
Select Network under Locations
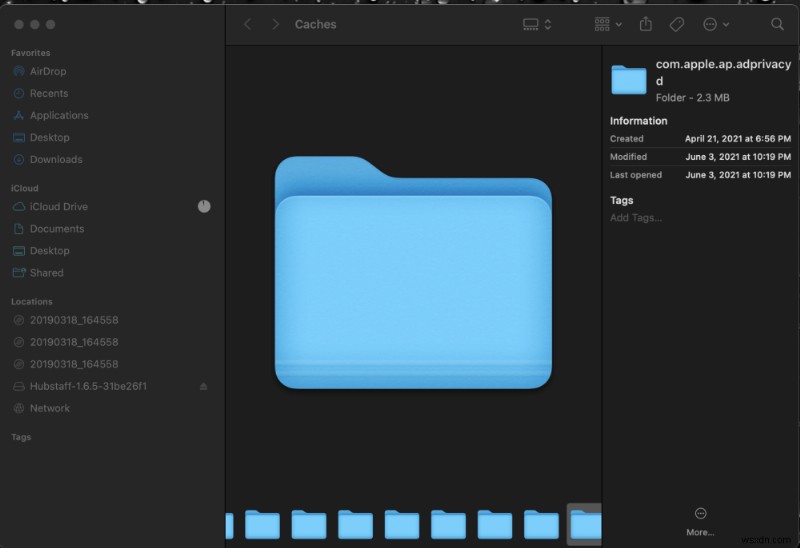(x=49, y=408)
